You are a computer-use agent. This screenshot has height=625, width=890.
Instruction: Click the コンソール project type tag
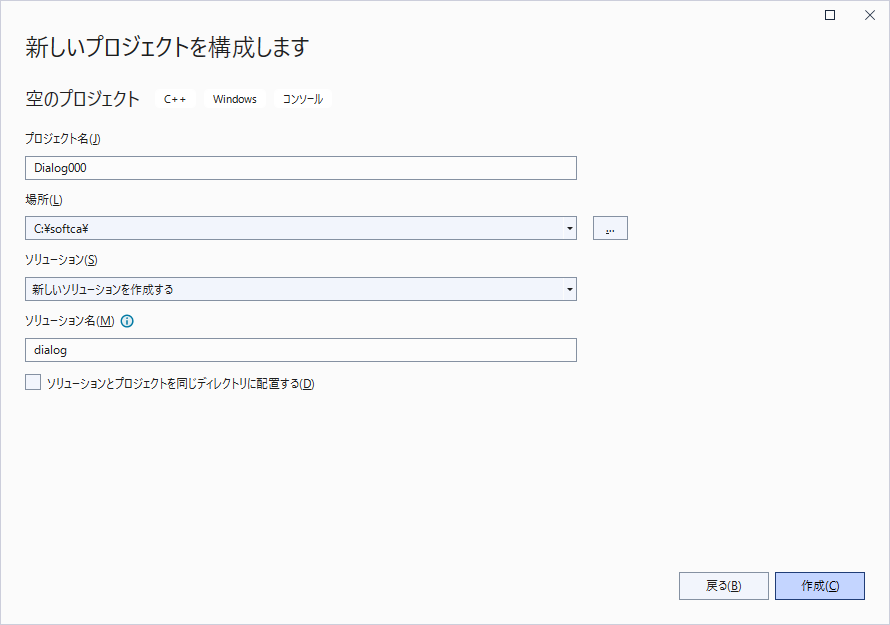302,99
